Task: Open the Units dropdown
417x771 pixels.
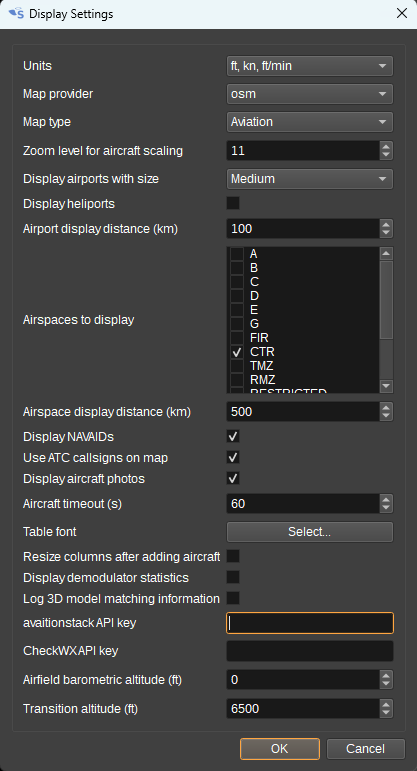Action: [x=310, y=66]
